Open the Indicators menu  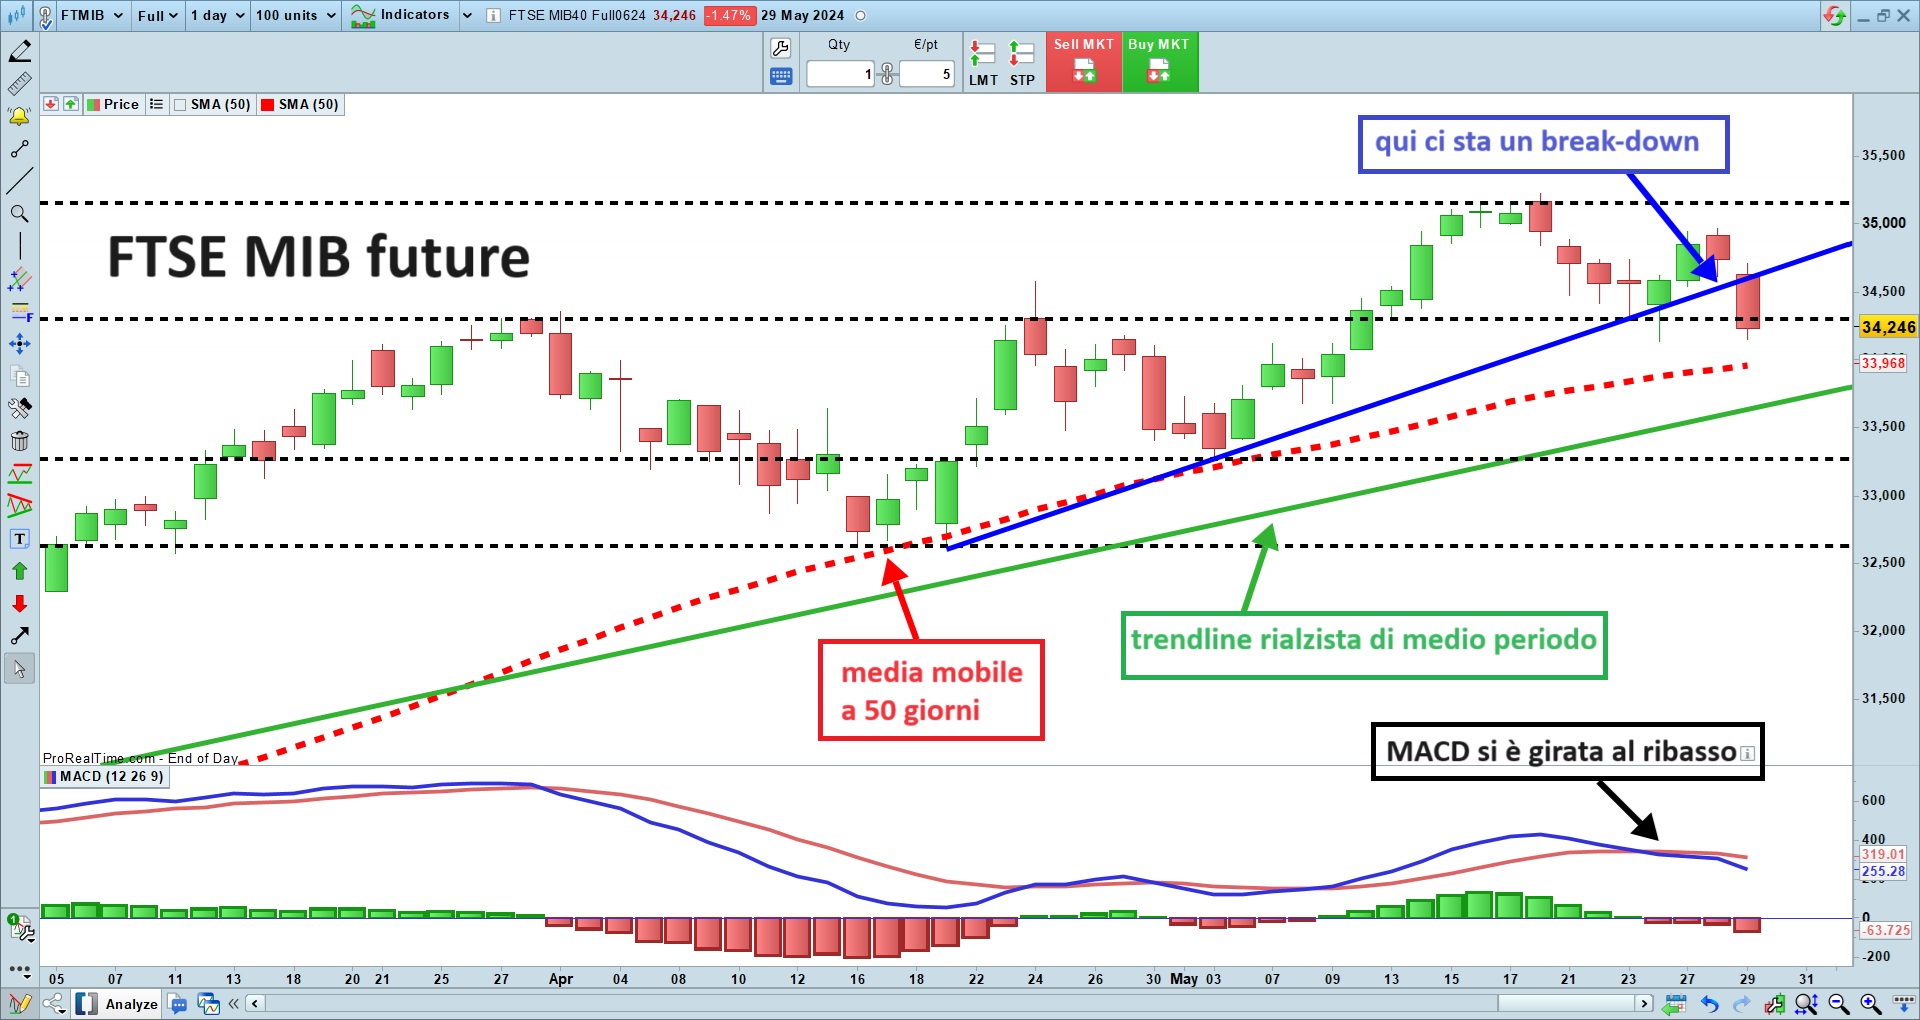[x=400, y=16]
